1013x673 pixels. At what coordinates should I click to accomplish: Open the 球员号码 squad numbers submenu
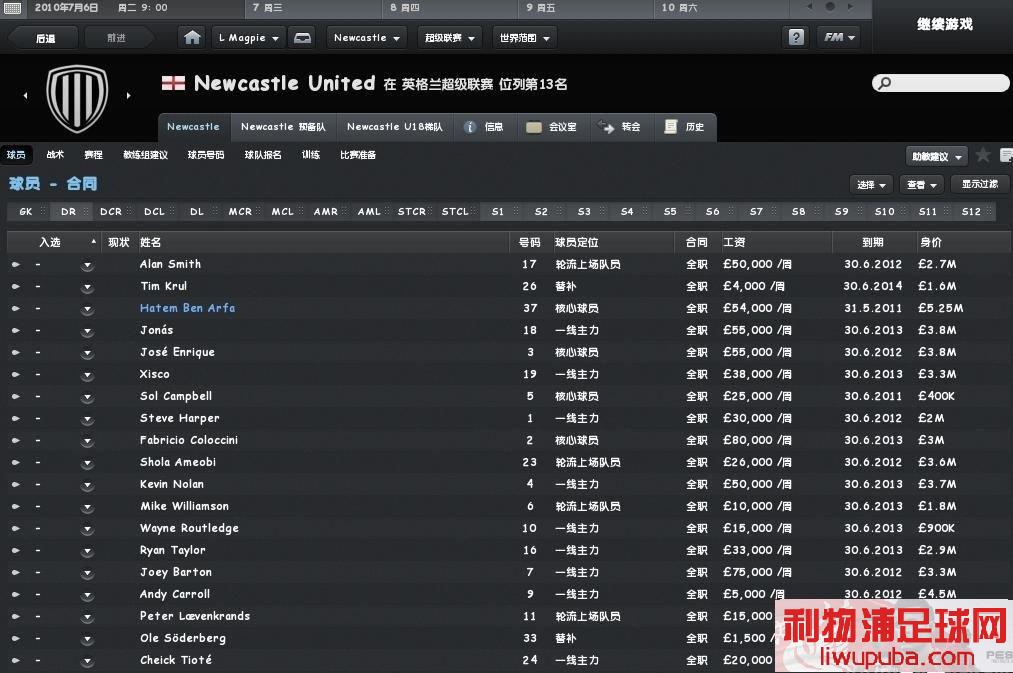point(206,155)
